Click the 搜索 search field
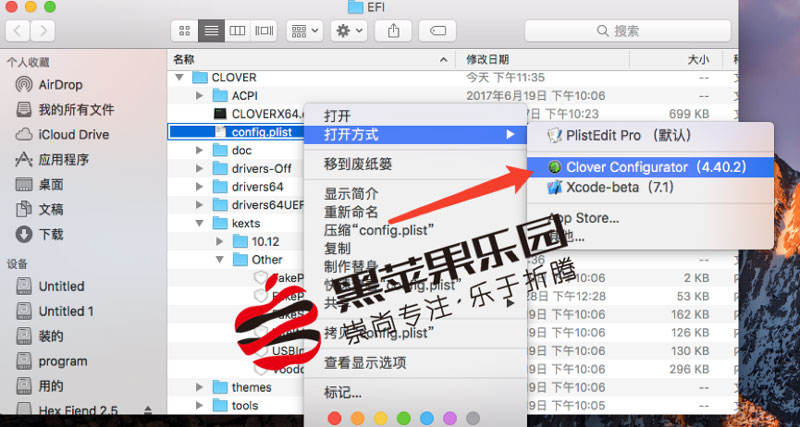800x427 pixels. point(627,31)
